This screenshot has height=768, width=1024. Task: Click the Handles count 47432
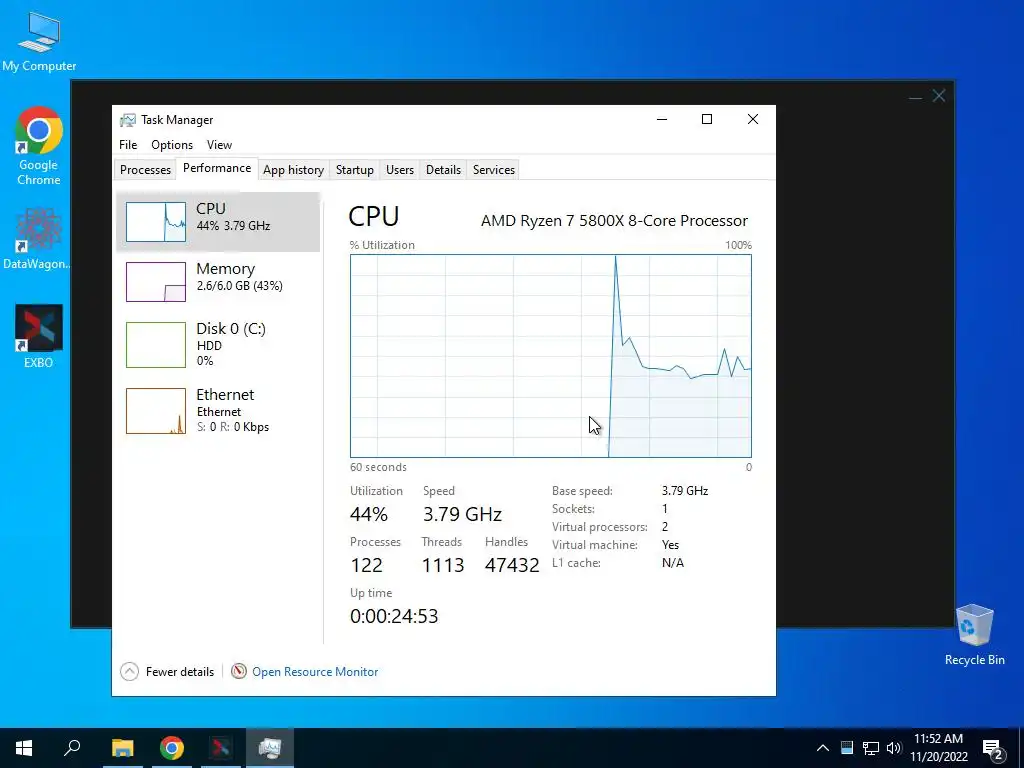coord(512,566)
